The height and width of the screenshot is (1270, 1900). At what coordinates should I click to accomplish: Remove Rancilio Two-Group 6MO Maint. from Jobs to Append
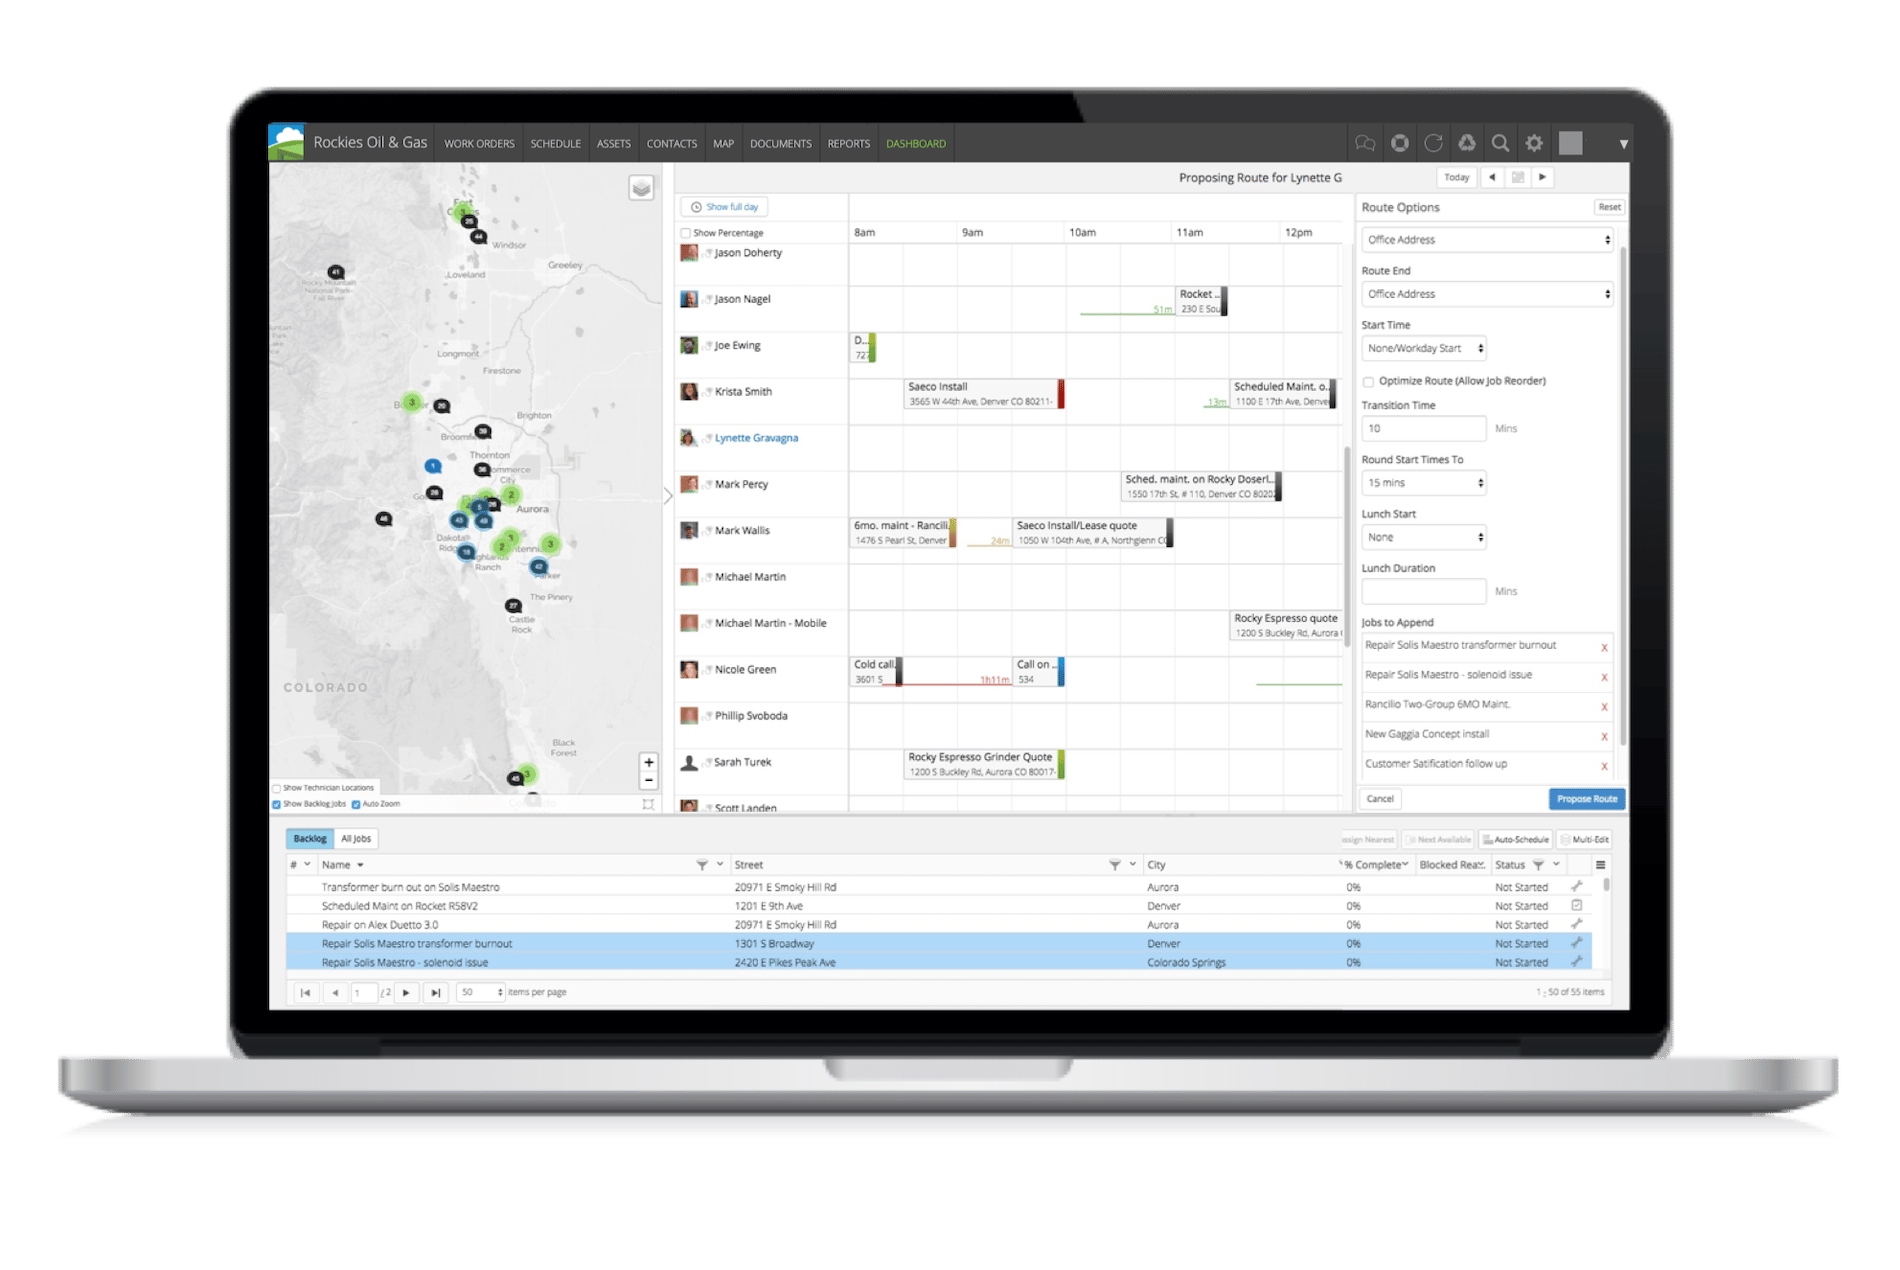(1604, 705)
